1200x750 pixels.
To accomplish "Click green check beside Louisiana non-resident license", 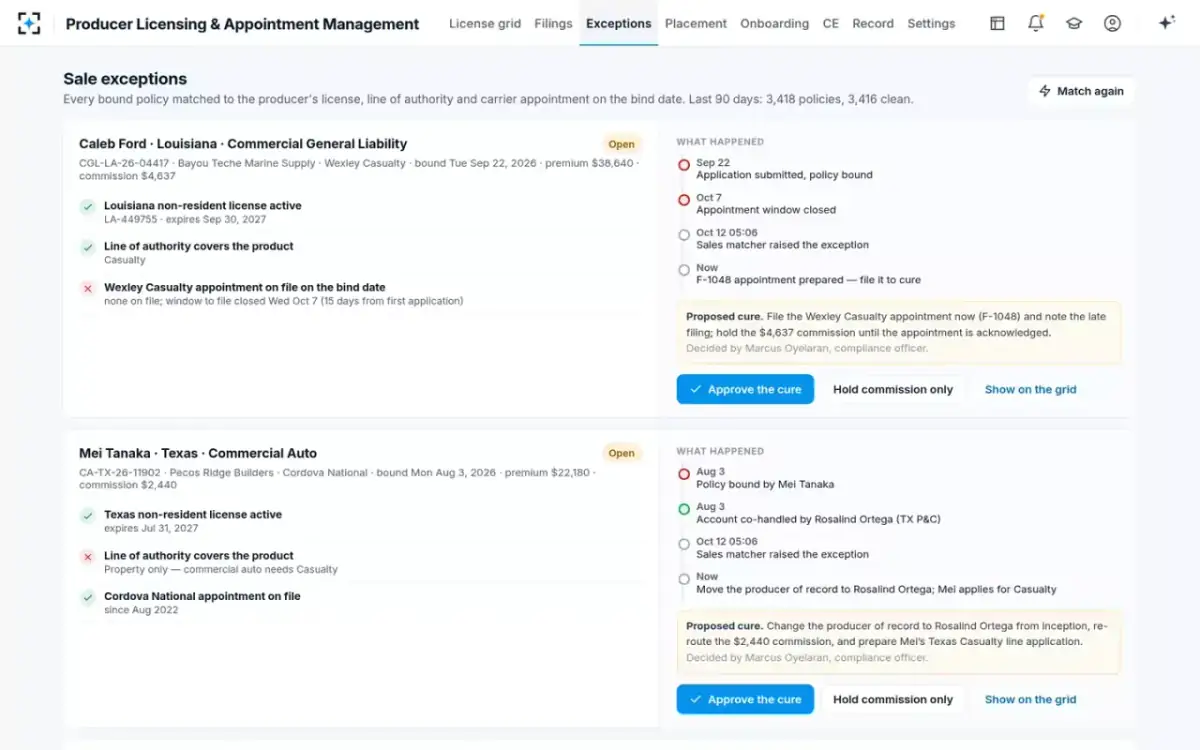I will click(x=88, y=207).
